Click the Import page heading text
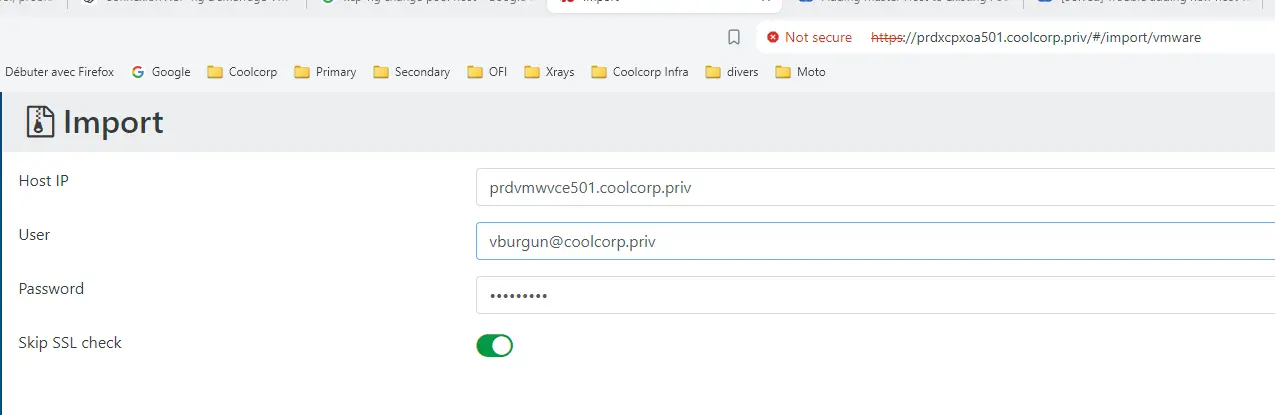 pos(113,123)
